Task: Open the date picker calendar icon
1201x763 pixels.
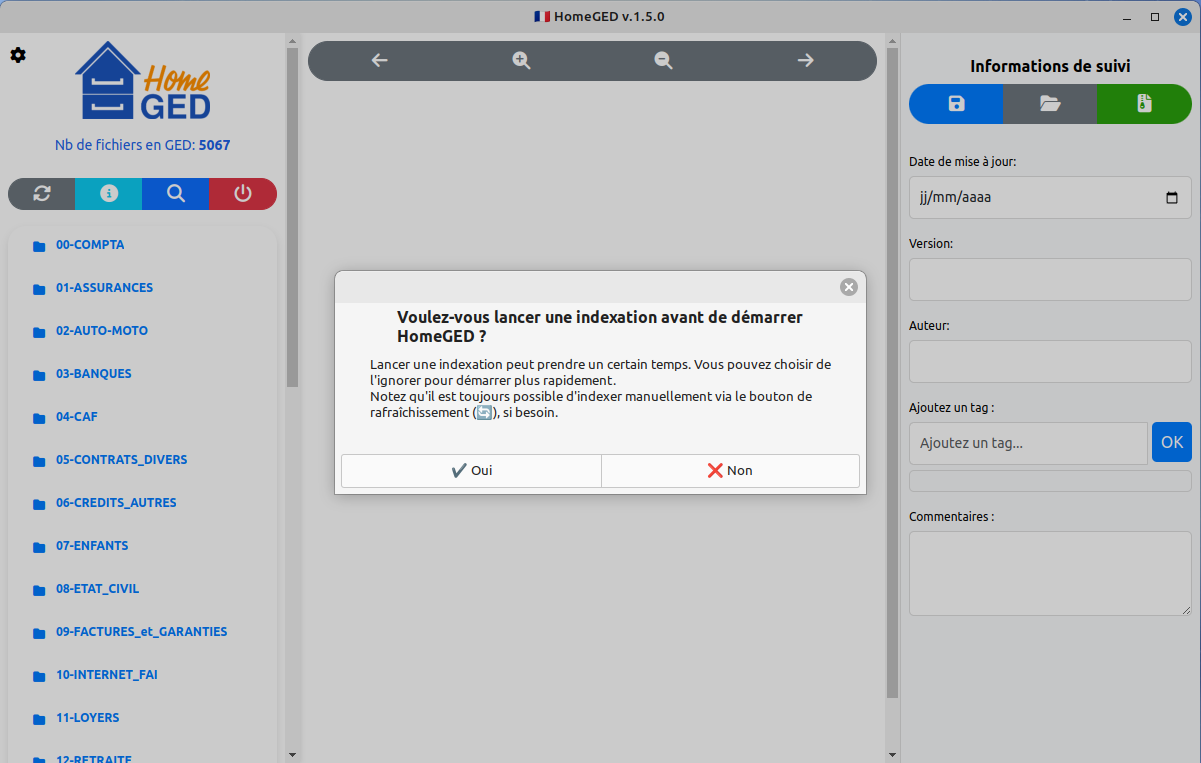Action: (1172, 198)
